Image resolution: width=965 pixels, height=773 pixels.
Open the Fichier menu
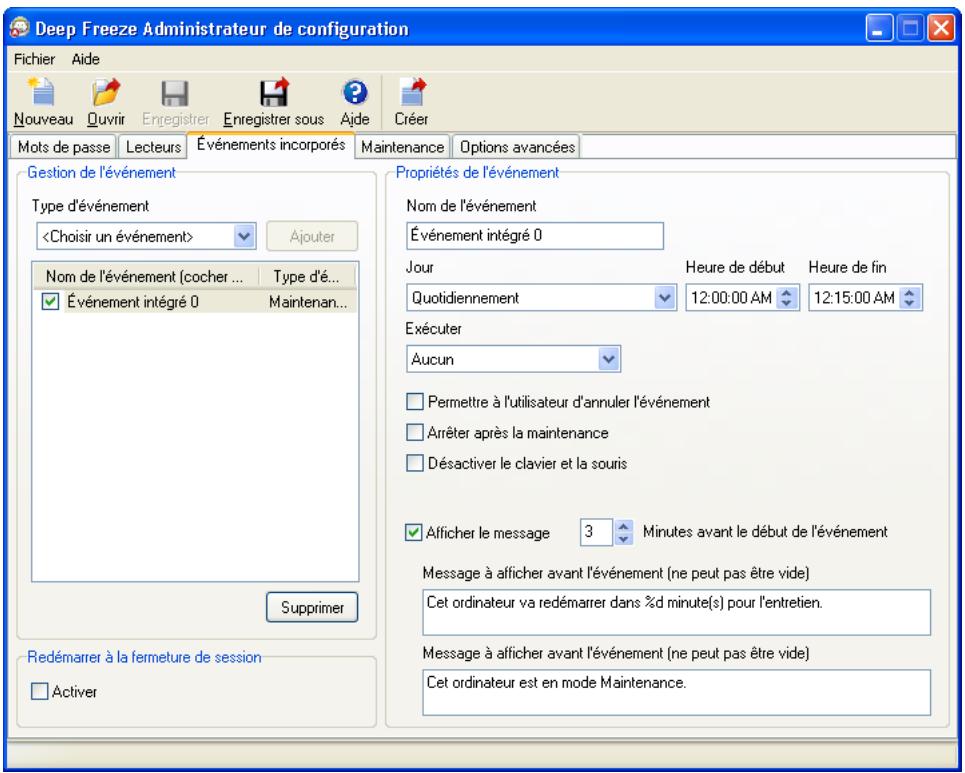click(x=34, y=59)
